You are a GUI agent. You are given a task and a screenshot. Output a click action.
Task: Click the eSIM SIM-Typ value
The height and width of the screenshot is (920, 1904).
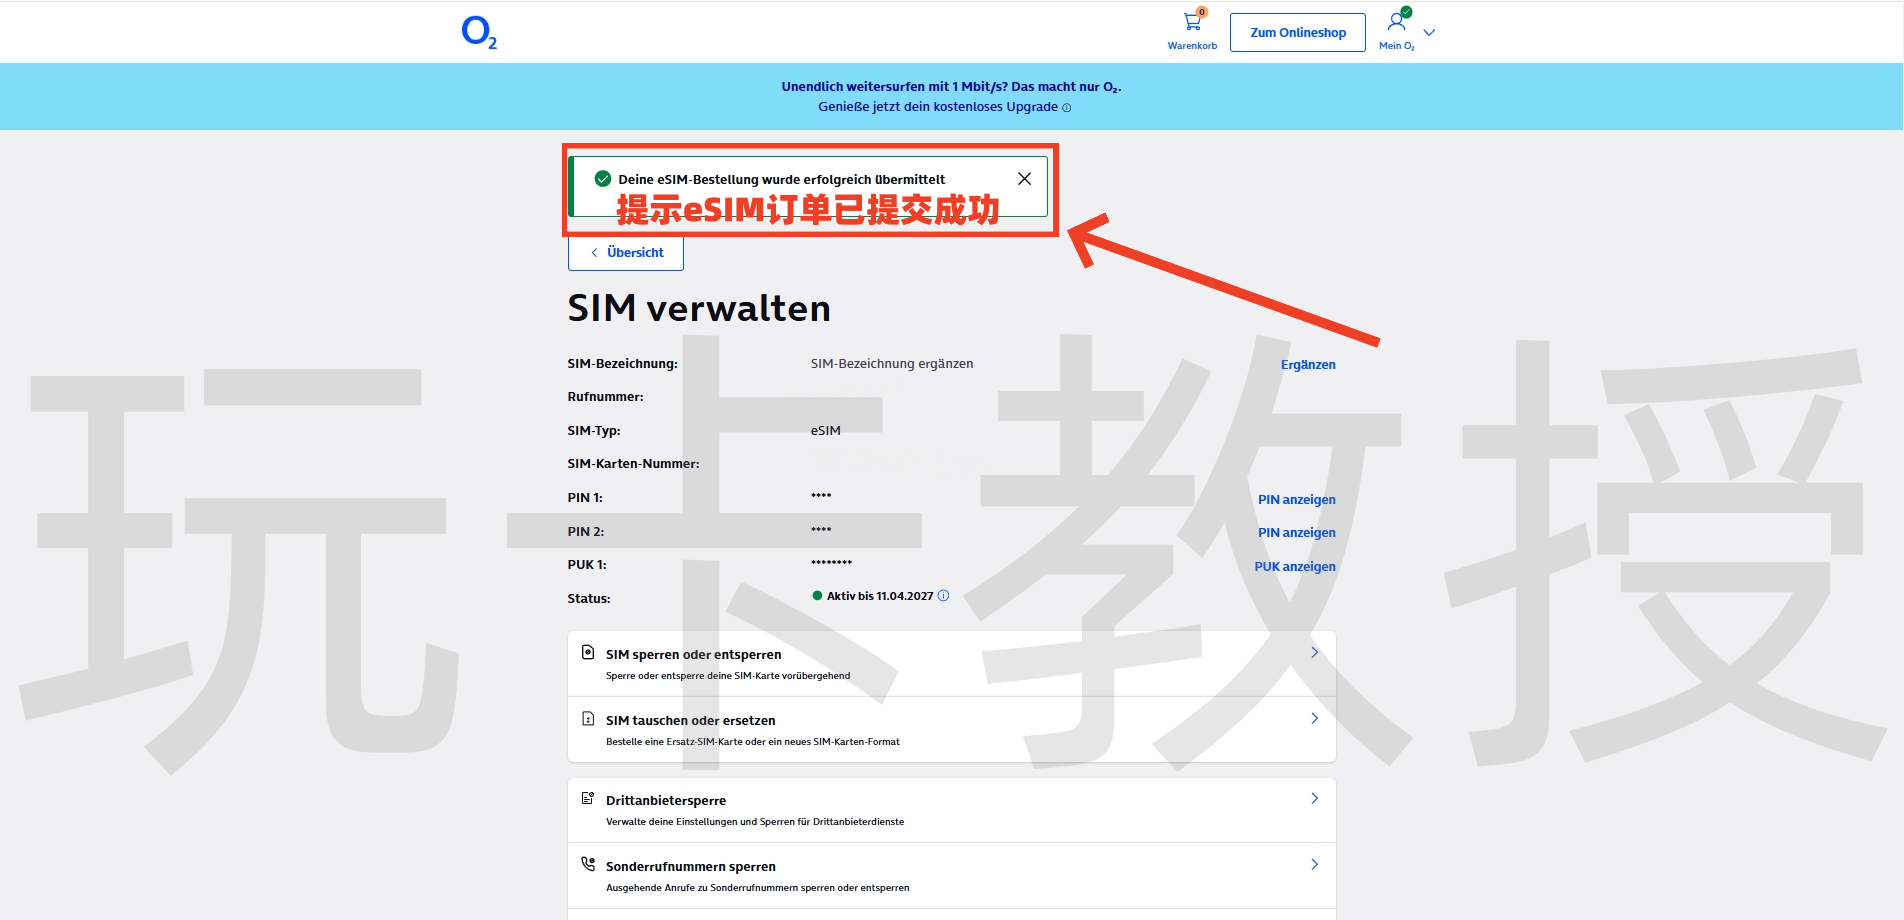(x=826, y=431)
